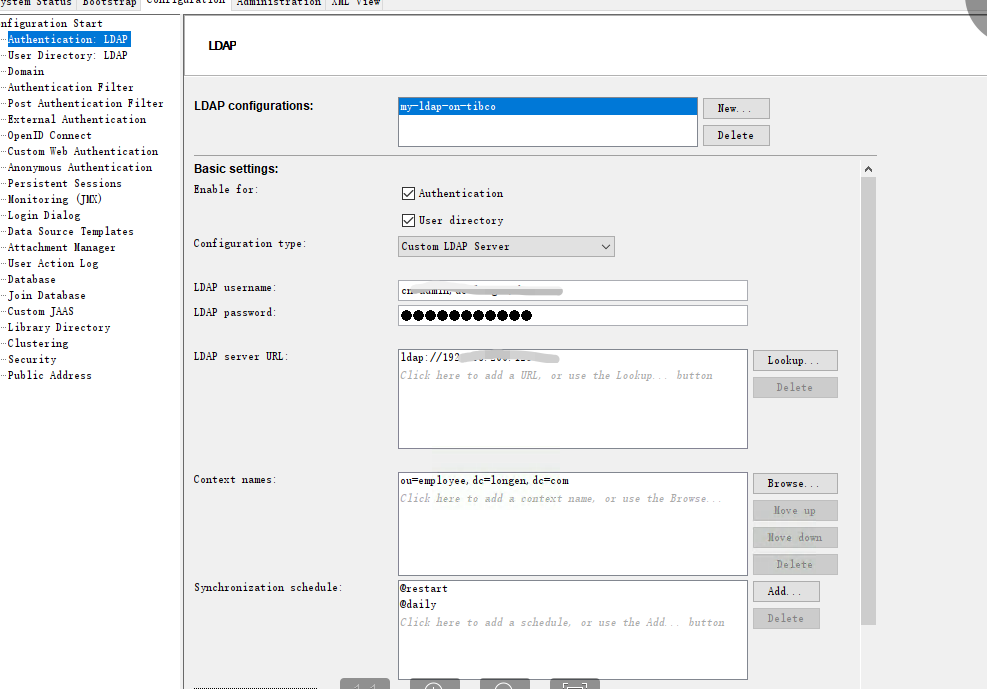Toggle the User directory checkbox
This screenshot has height=689, width=987.
(x=408, y=220)
